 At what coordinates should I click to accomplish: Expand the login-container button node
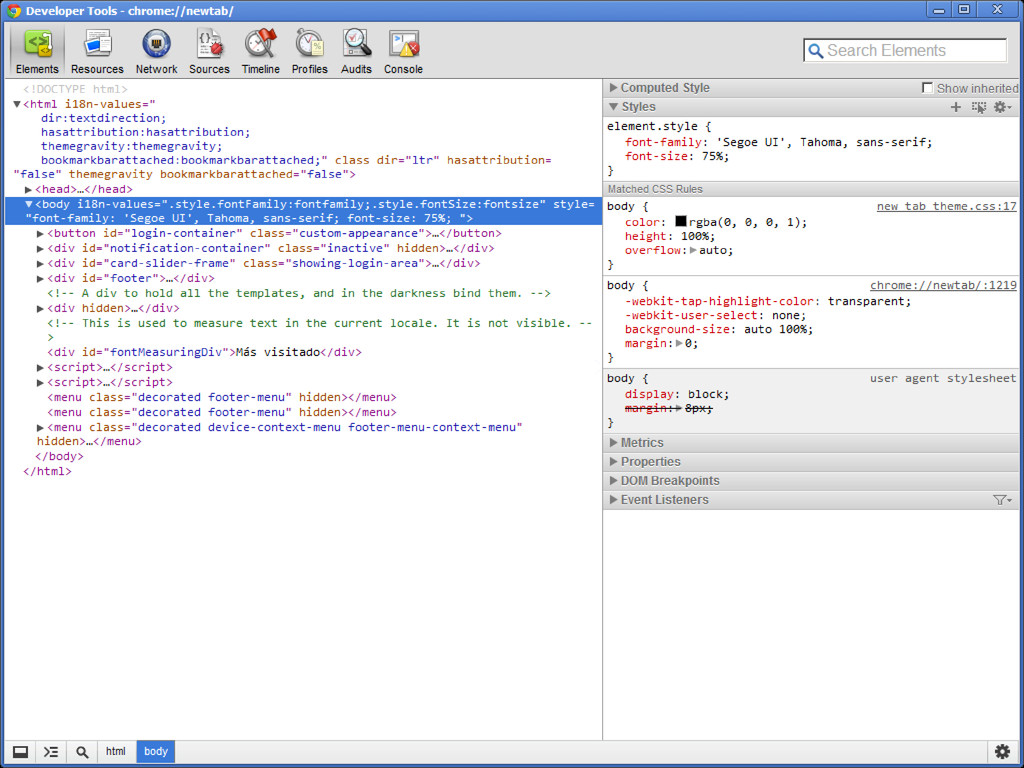pos(40,233)
